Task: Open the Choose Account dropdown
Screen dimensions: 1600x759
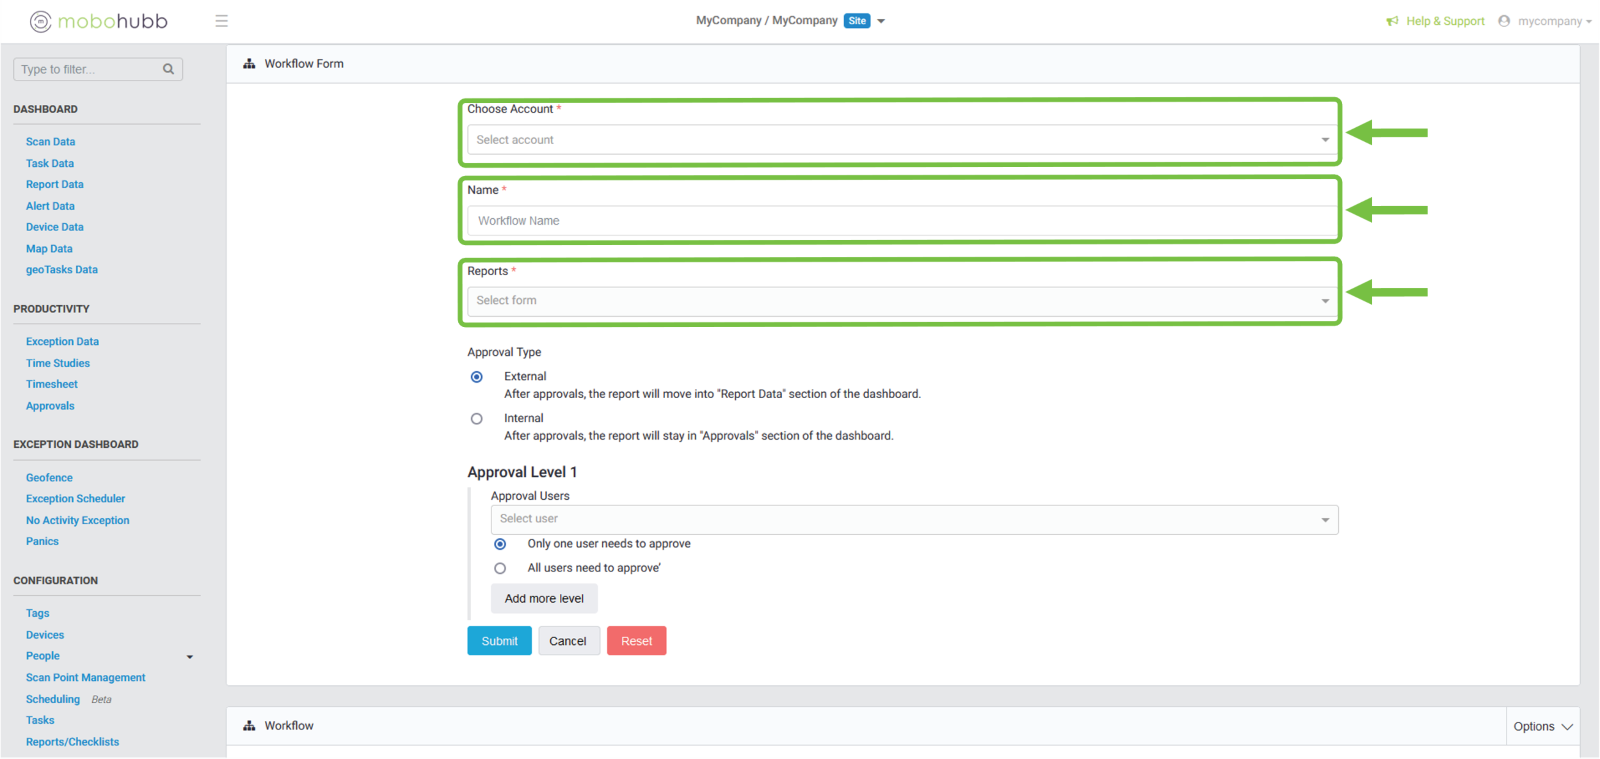Action: point(900,140)
